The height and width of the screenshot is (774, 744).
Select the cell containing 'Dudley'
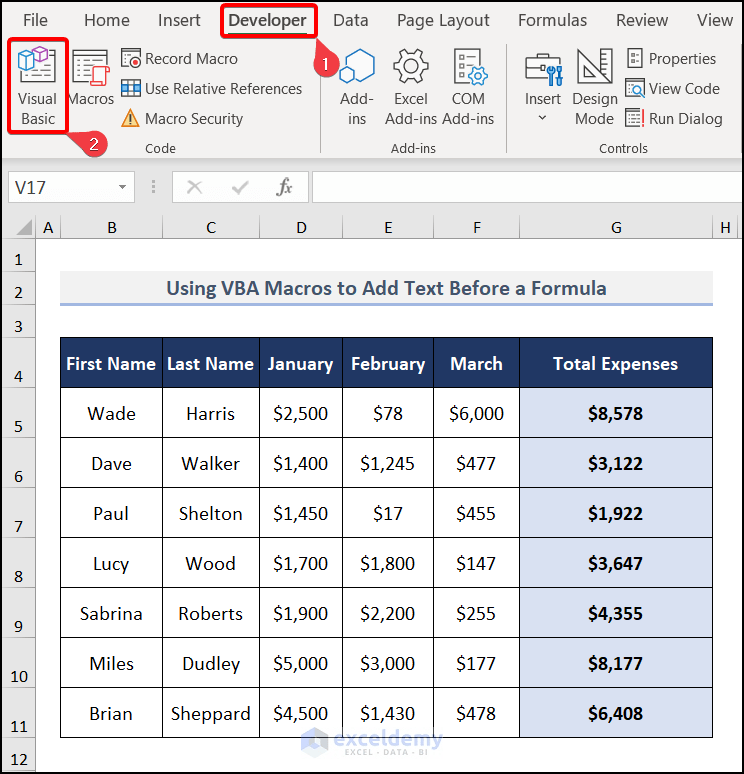click(x=211, y=663)
